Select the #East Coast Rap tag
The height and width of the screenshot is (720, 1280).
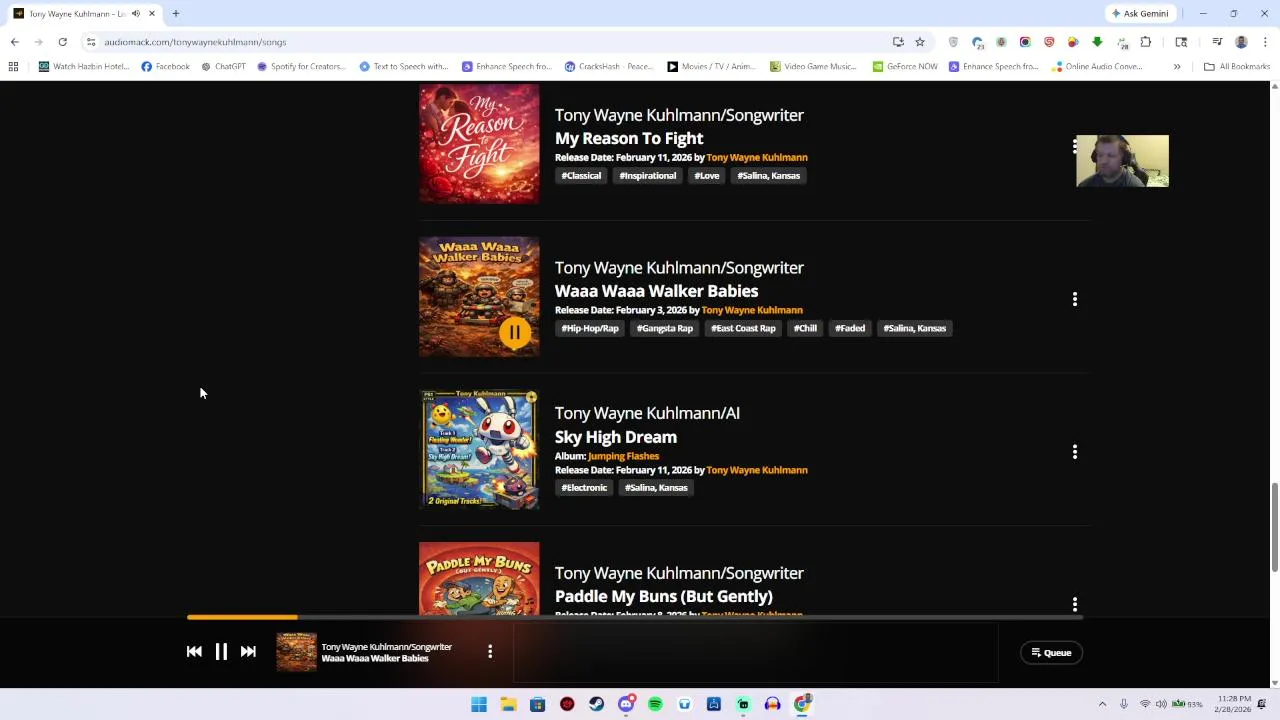pos(743,328)
